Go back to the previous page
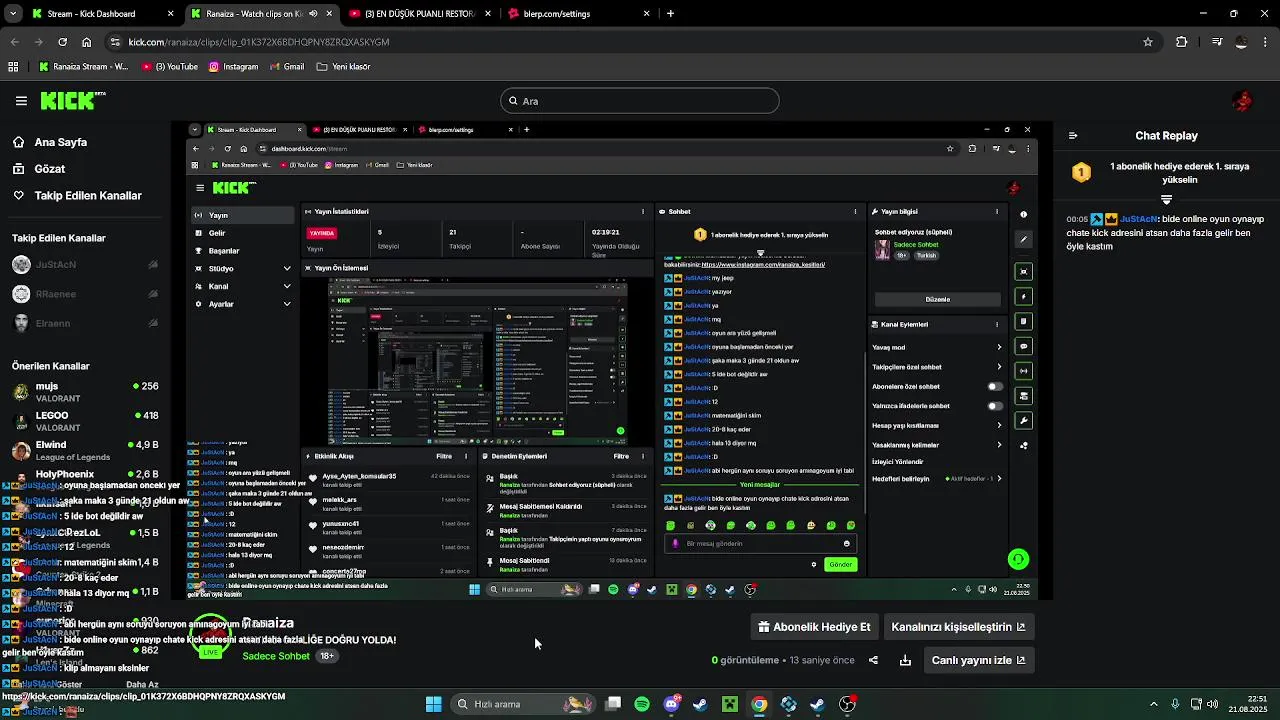The width and height of the screenshot is (1280, 720). coord(14,42)
